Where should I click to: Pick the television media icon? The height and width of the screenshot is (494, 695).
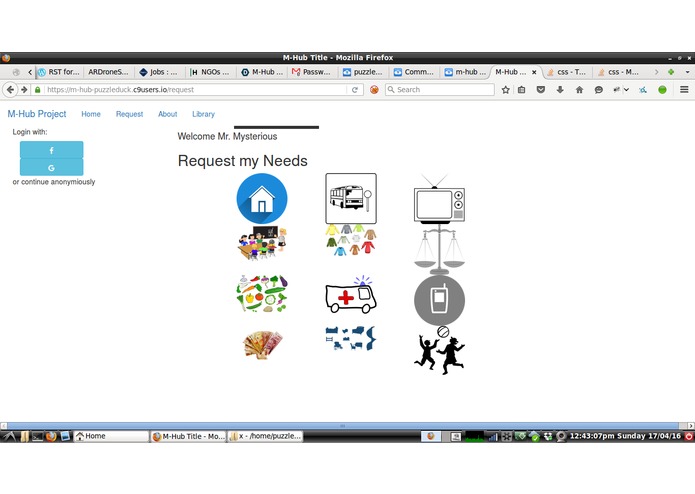pyautogui.click(x=439, y=198)
